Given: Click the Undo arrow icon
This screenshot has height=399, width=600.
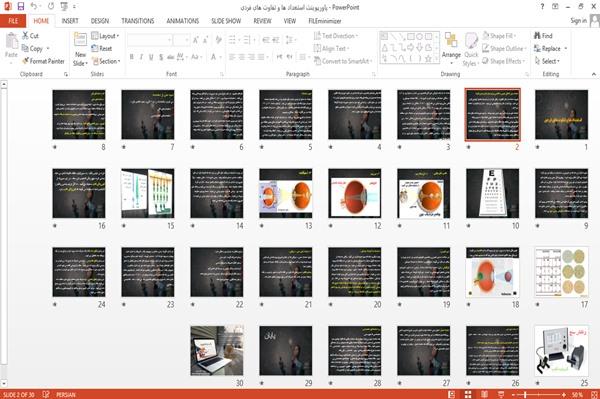Looking at the screenshot, I should pyautogui.click(x=34, y=7).
